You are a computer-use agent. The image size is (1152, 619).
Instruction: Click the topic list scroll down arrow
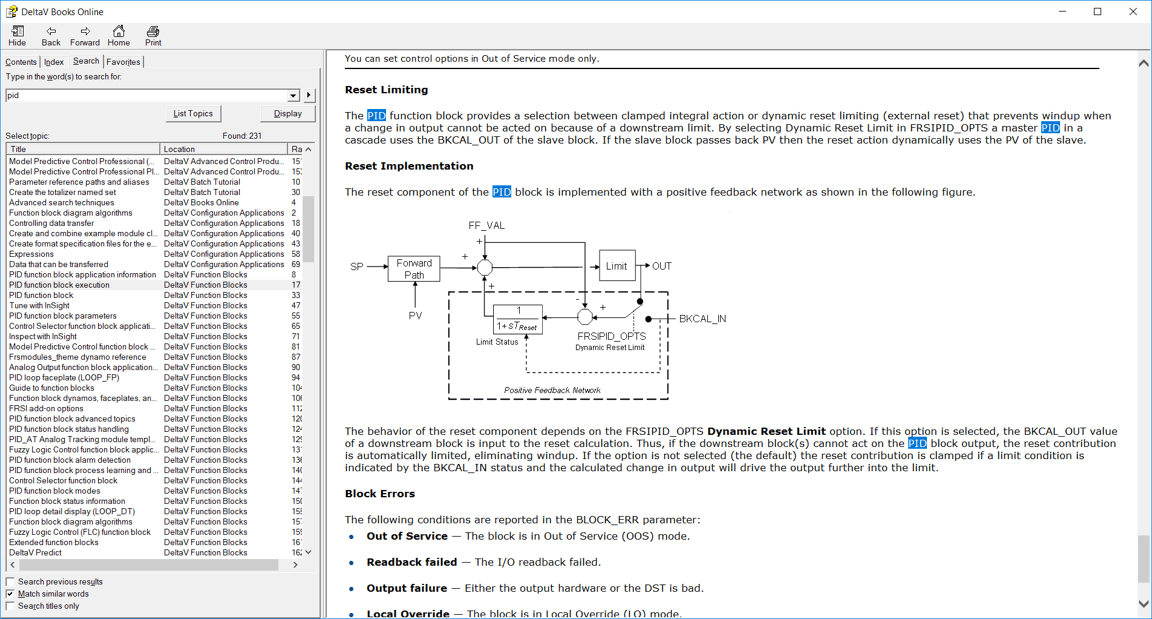[309, 552]
